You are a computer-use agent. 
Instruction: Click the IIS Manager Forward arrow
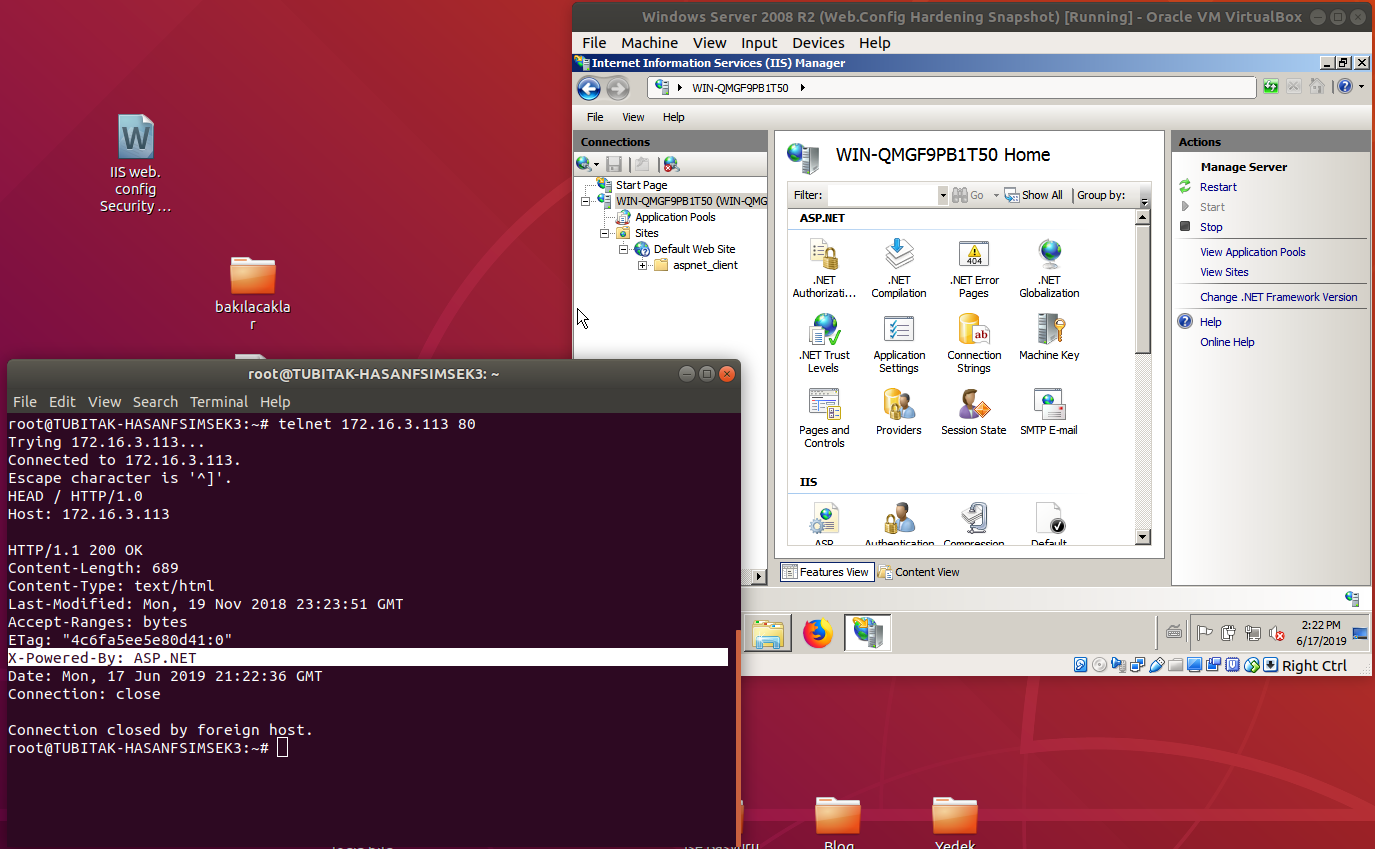(x=618, y=89)
